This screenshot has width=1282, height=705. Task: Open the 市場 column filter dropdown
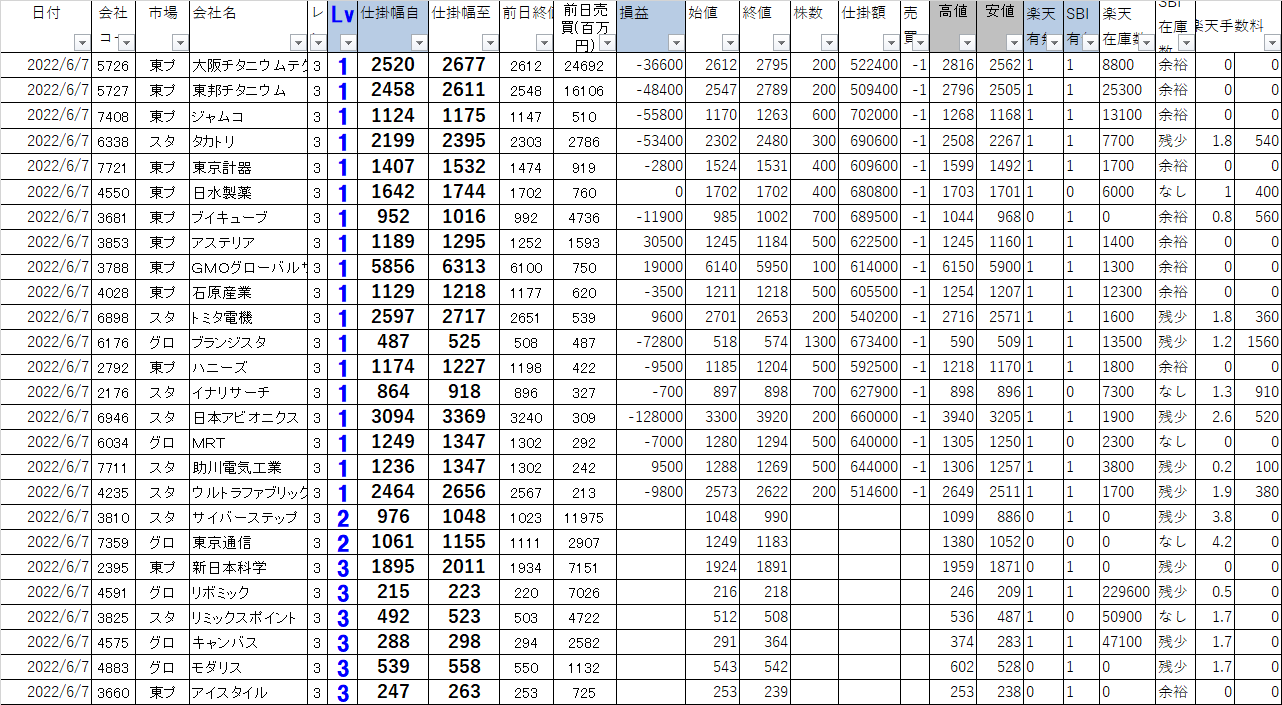(179, 43)
